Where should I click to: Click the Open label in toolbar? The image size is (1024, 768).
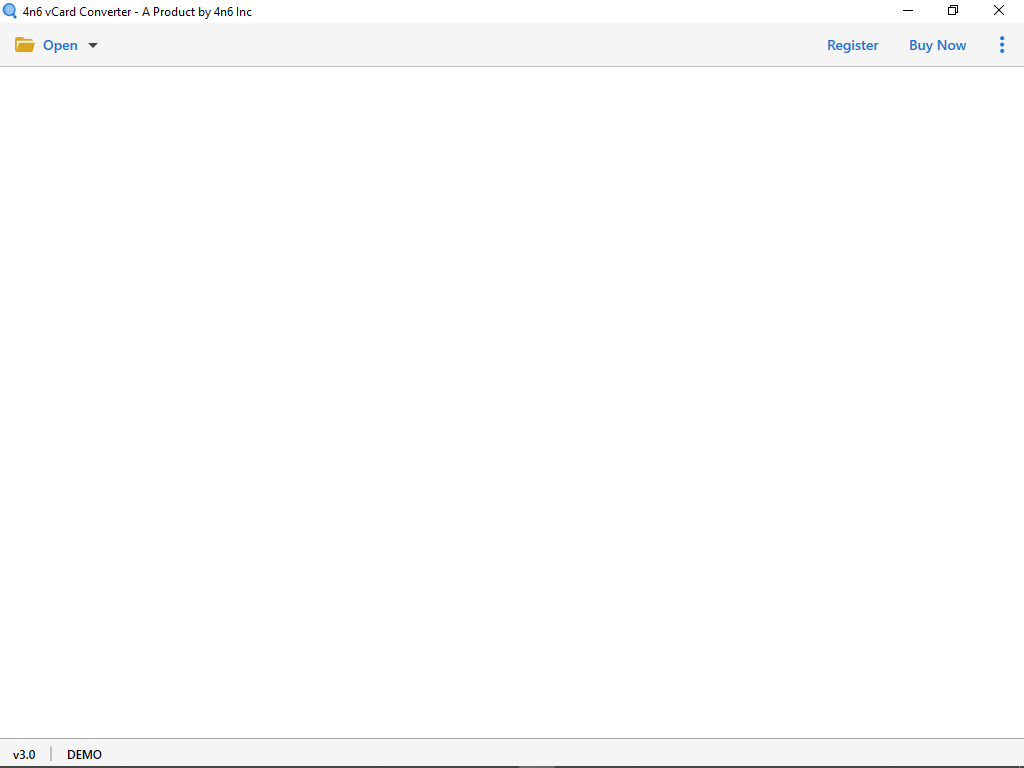[x=60, y=45]
